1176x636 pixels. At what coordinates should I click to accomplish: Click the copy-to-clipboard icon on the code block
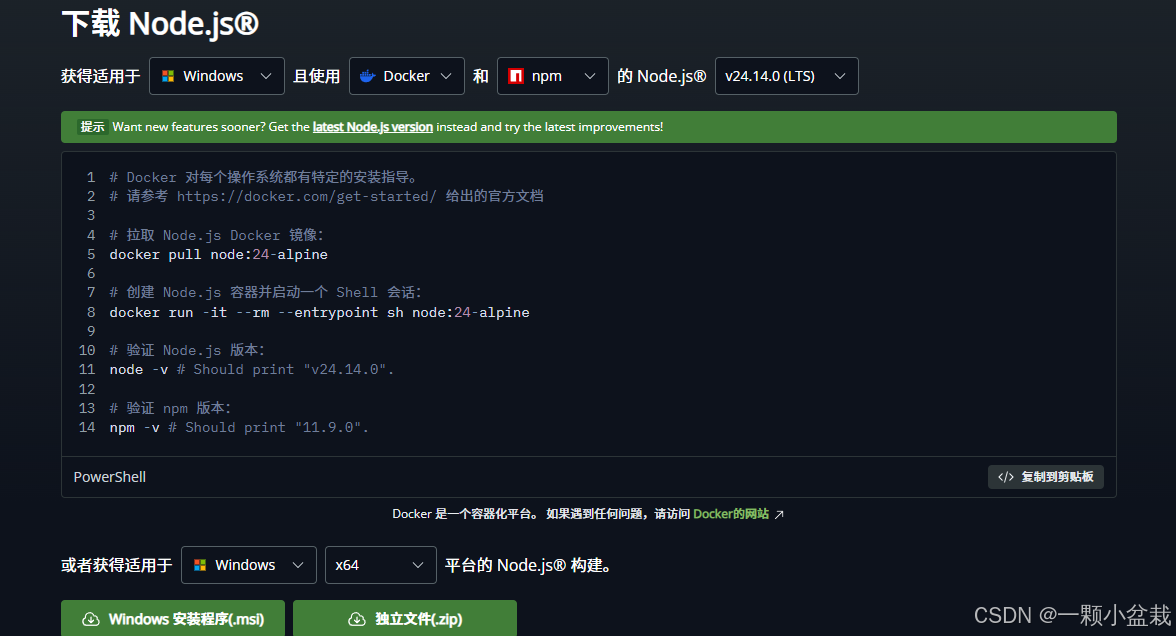click(1006, 477)
